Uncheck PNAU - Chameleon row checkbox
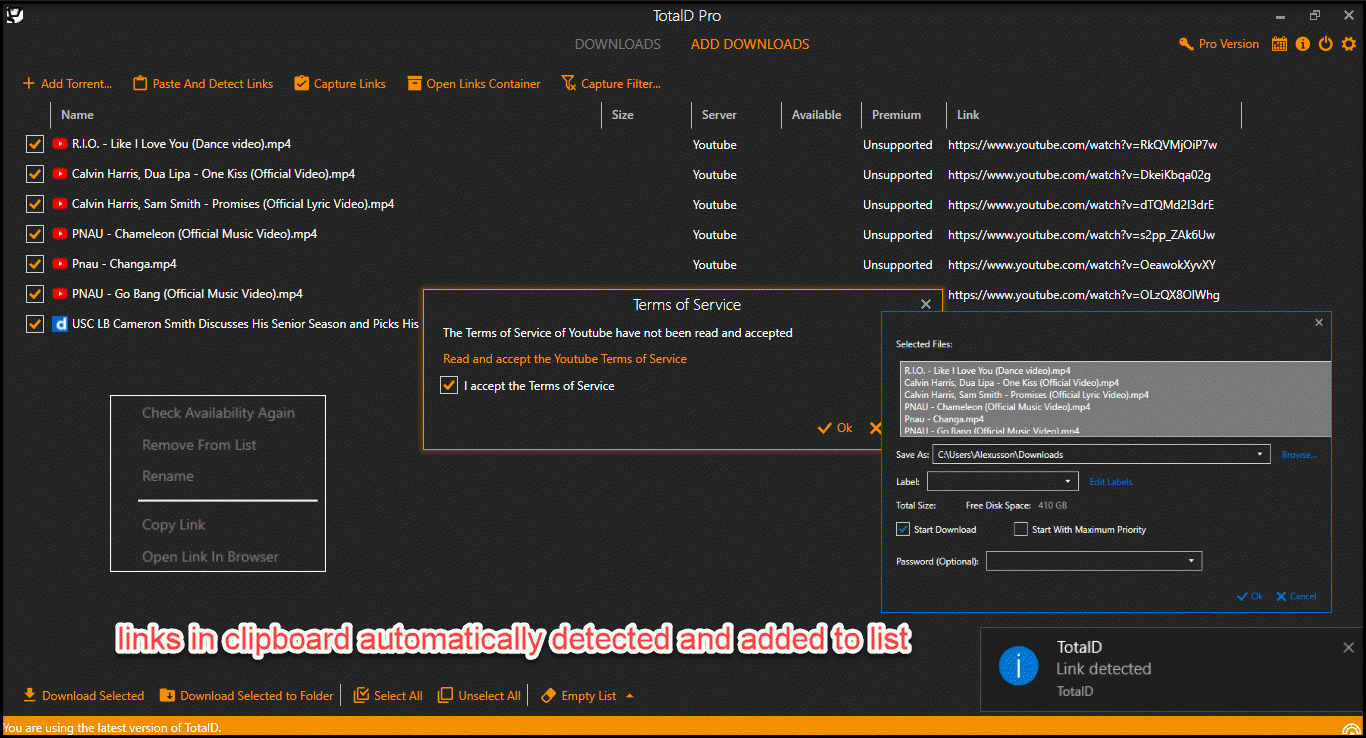 pos(35,234)
